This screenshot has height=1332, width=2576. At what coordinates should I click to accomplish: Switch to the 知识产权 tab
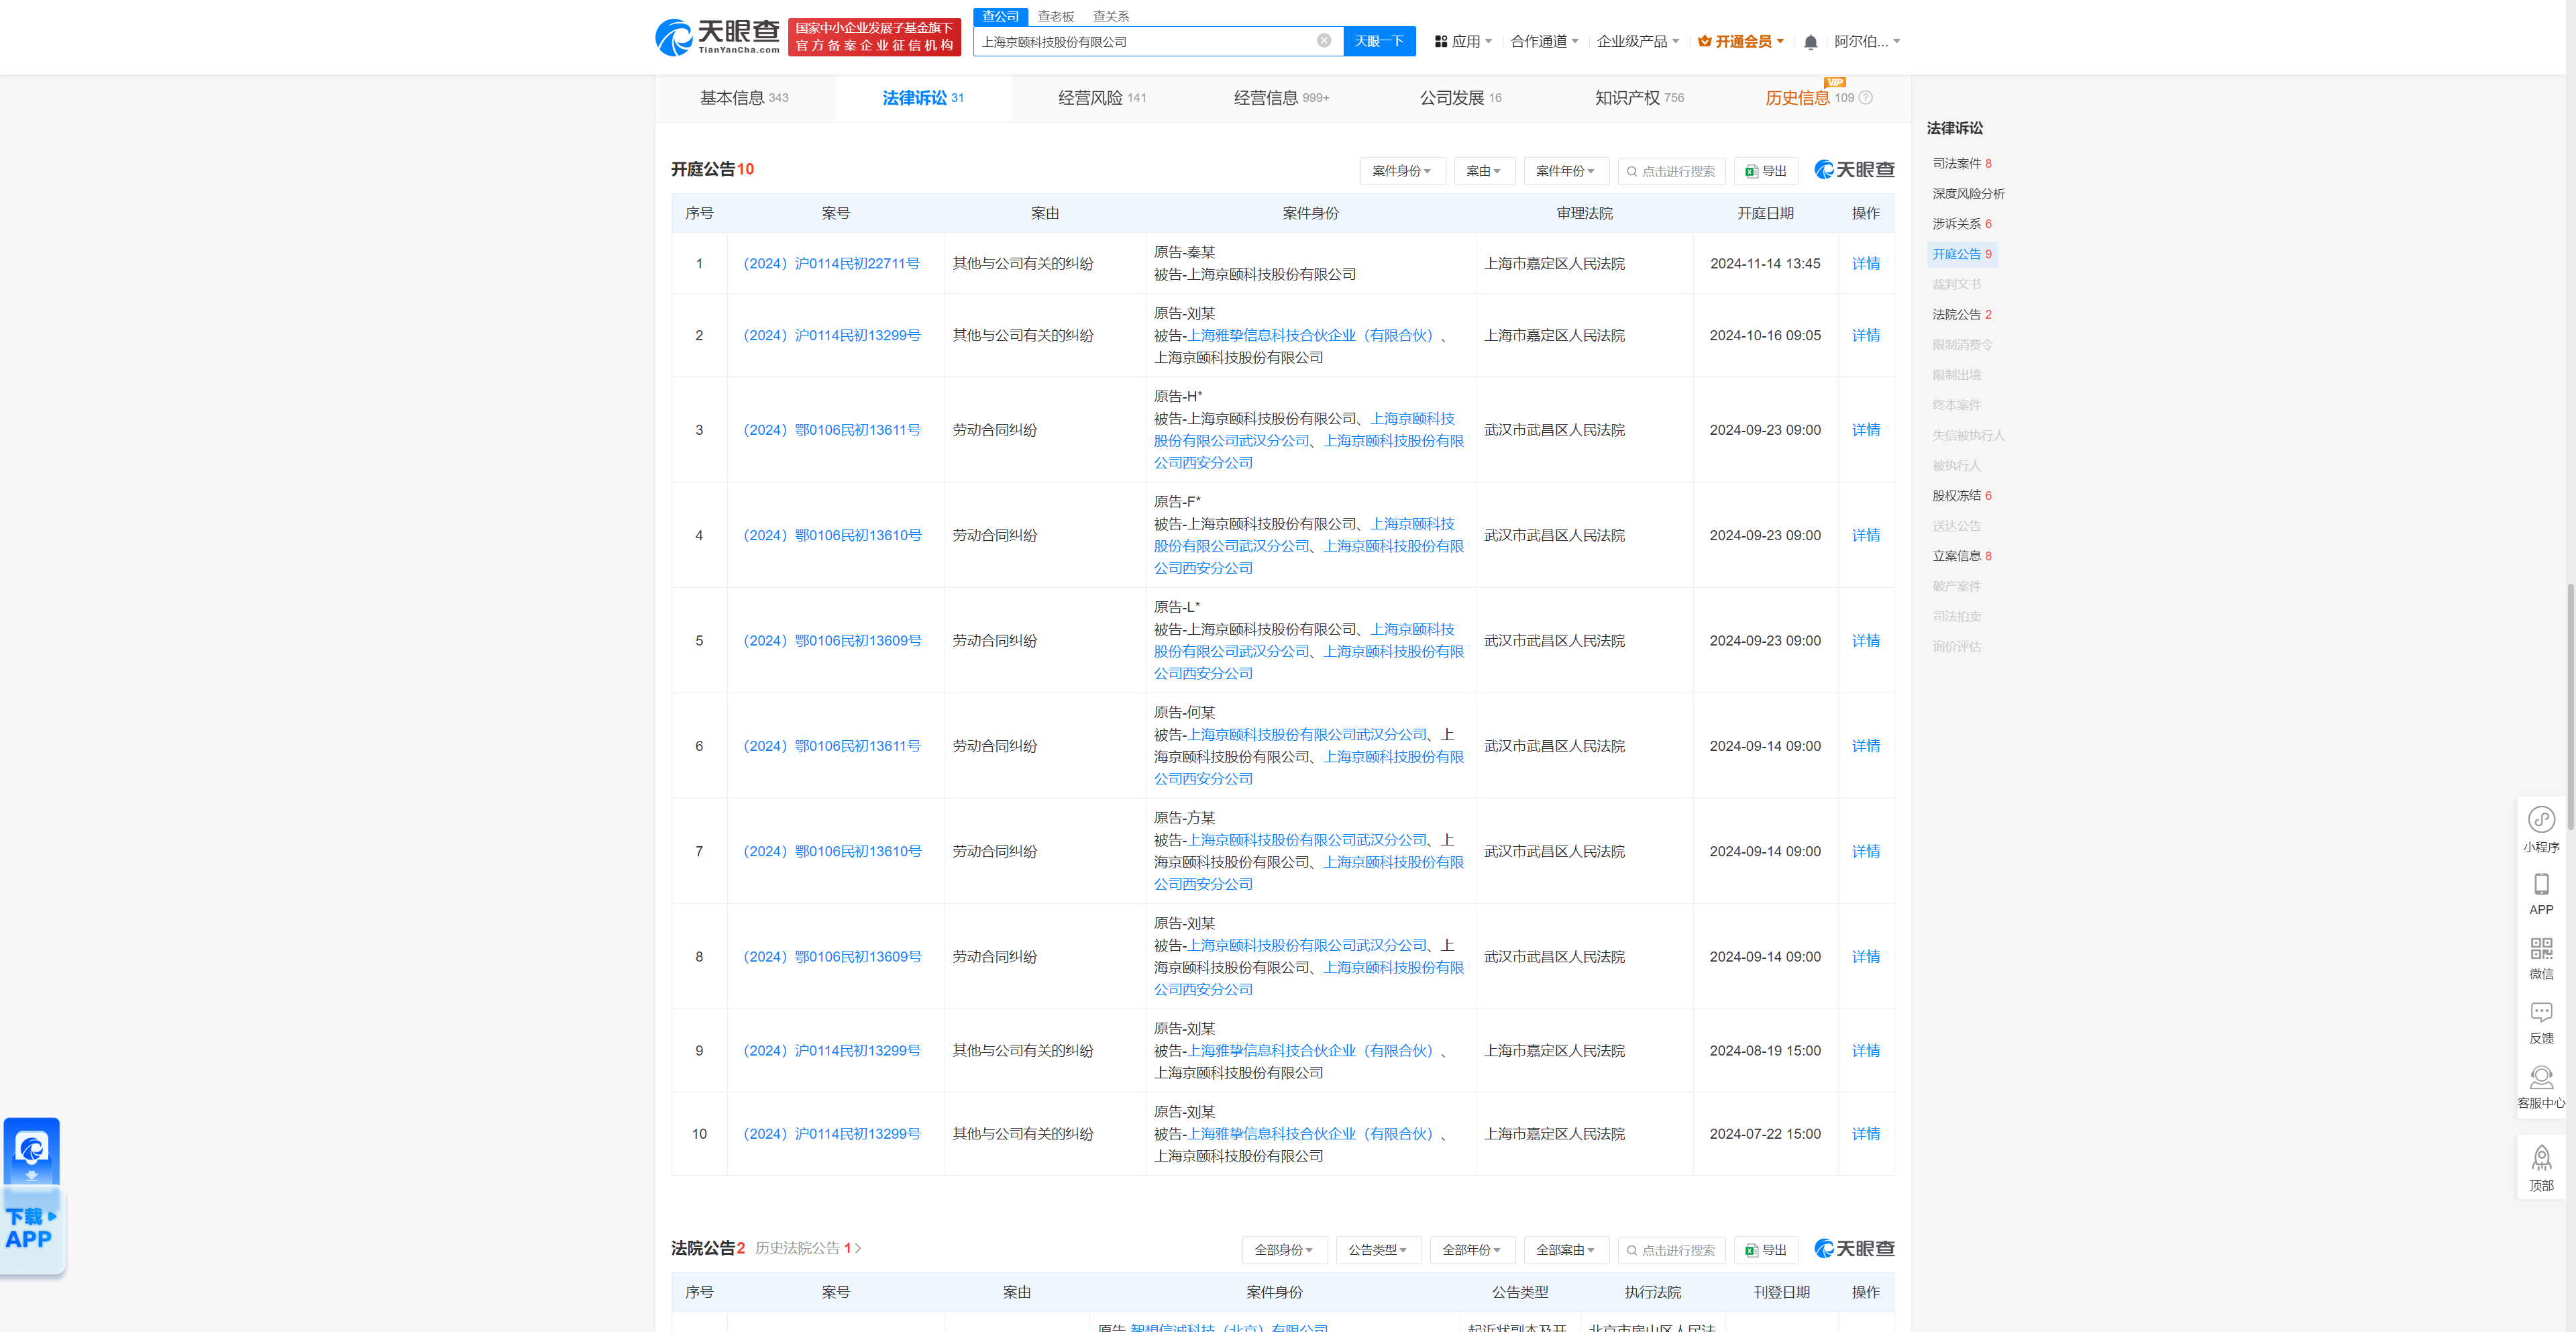point(1639,98)
